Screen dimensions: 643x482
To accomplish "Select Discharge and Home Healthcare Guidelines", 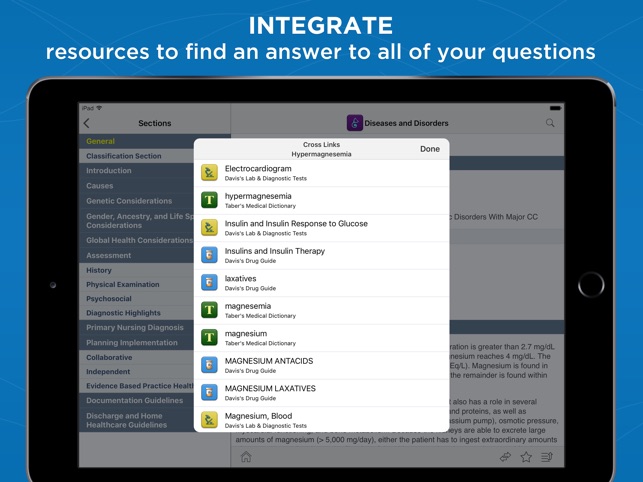I will point(137,420).
